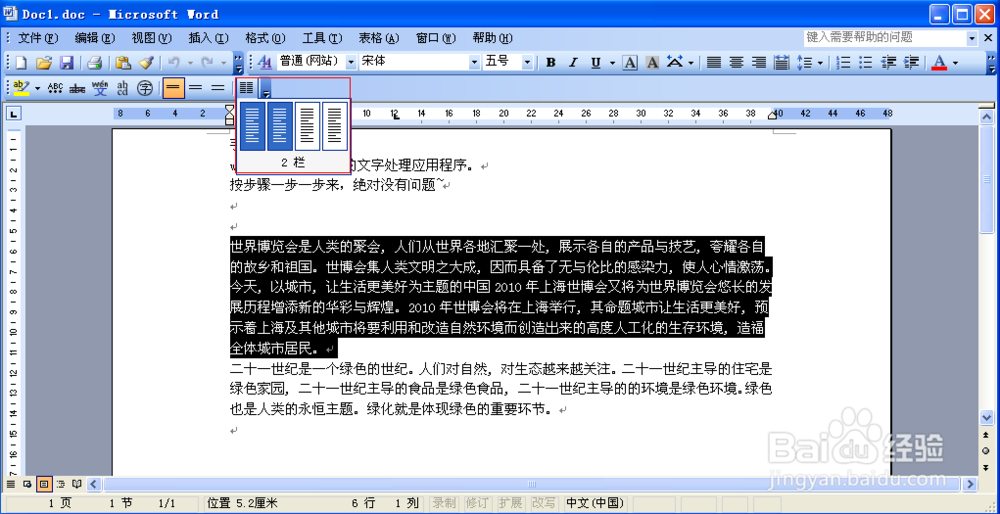Align text to the right
Viewport: 1000px width, 514px height.
(759, 62)
